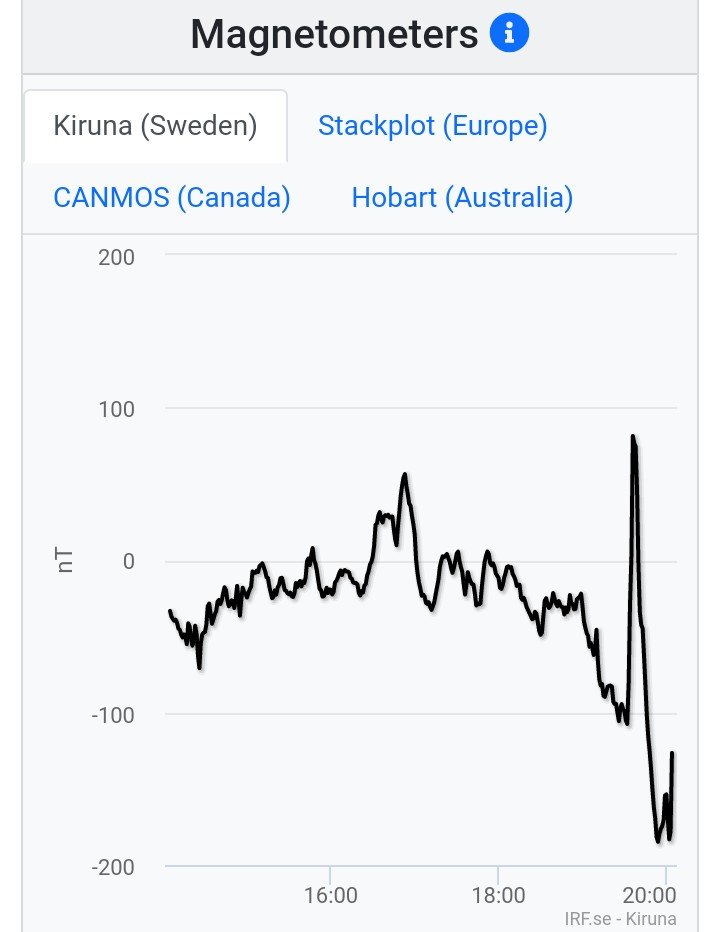Switch to the Stackplot (Europe) tab
720x932 pixels.
pyautogui.click(x=432, y=126)
